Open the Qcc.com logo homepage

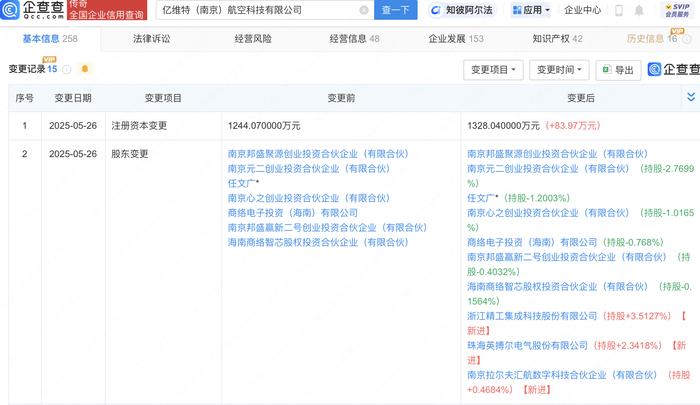pyautogui.click(x=33, y=9)
